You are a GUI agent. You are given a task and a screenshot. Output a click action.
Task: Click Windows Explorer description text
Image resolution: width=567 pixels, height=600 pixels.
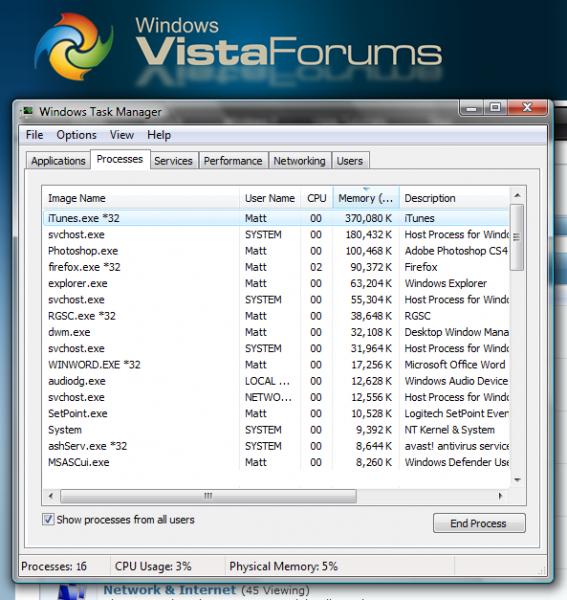[x=446, y=283]
